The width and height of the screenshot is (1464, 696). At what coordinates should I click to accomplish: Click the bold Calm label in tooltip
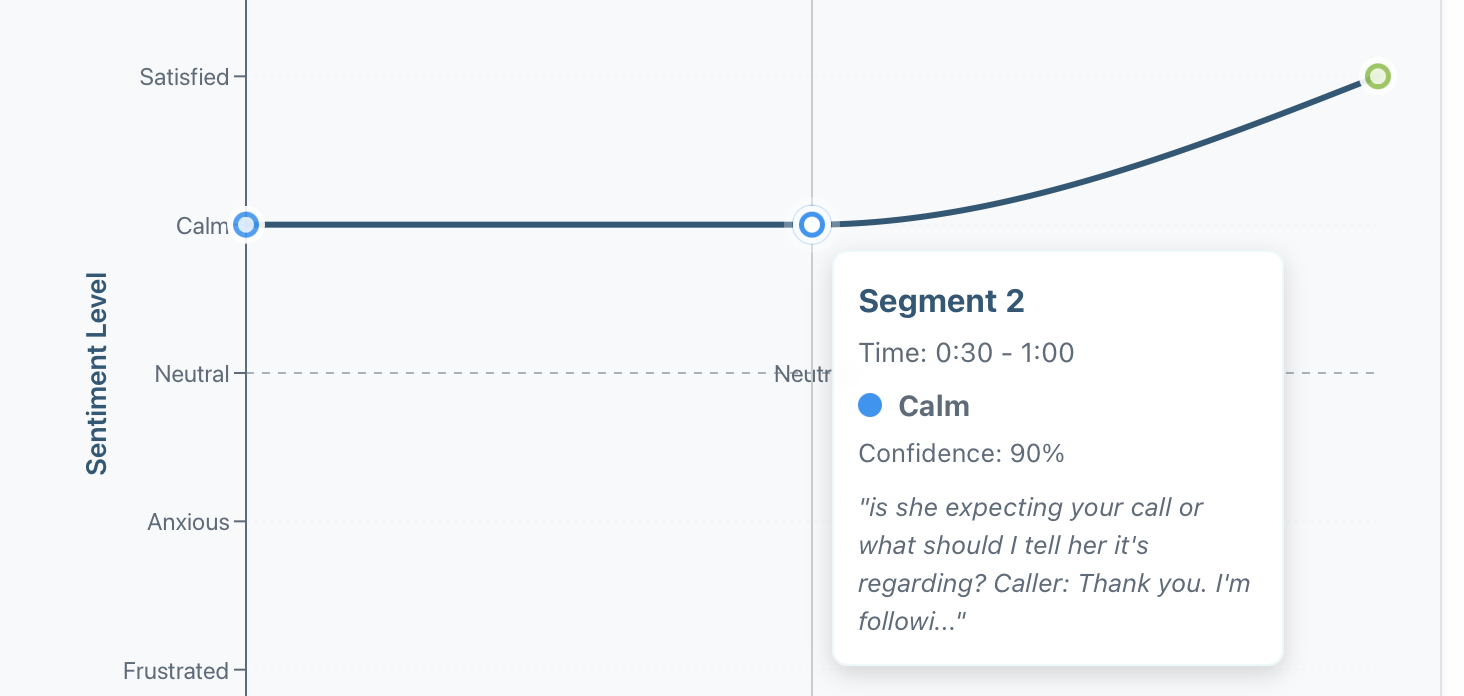(x=933, y=405)
